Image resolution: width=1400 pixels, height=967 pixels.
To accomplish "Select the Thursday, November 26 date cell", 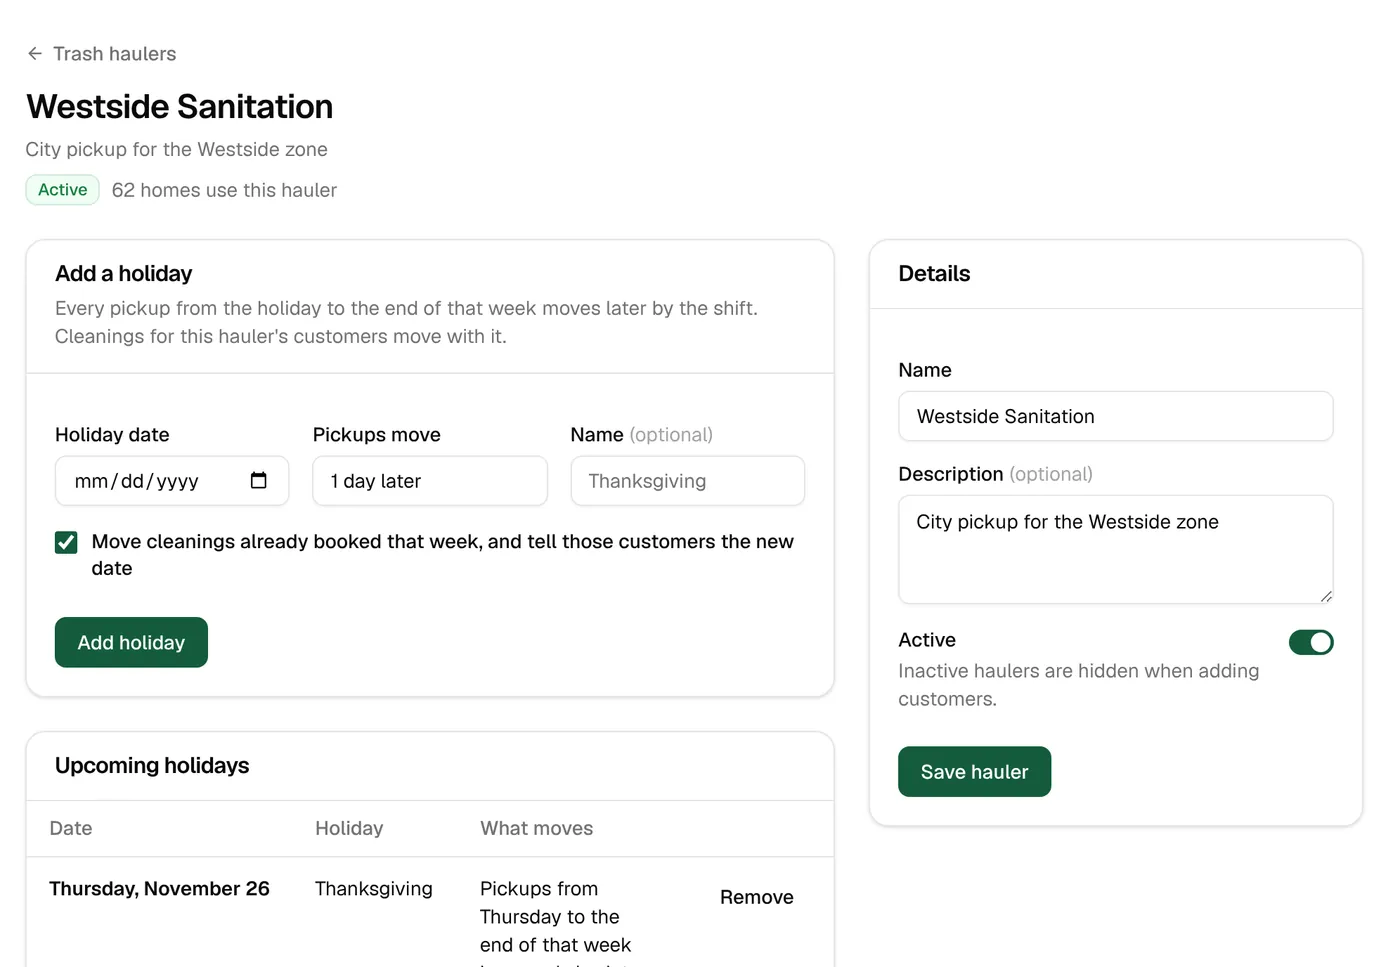I will pyautogui.click(x=160, y=889).
